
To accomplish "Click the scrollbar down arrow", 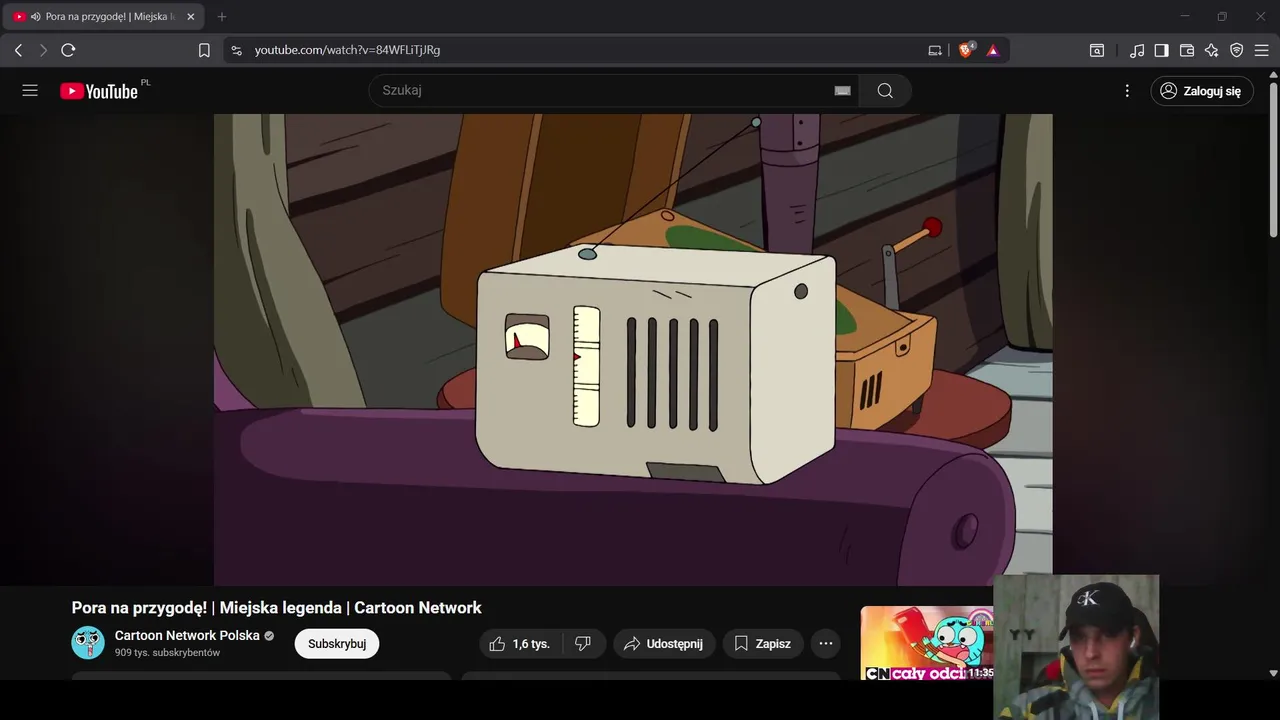I will (x=1273, y=673).
